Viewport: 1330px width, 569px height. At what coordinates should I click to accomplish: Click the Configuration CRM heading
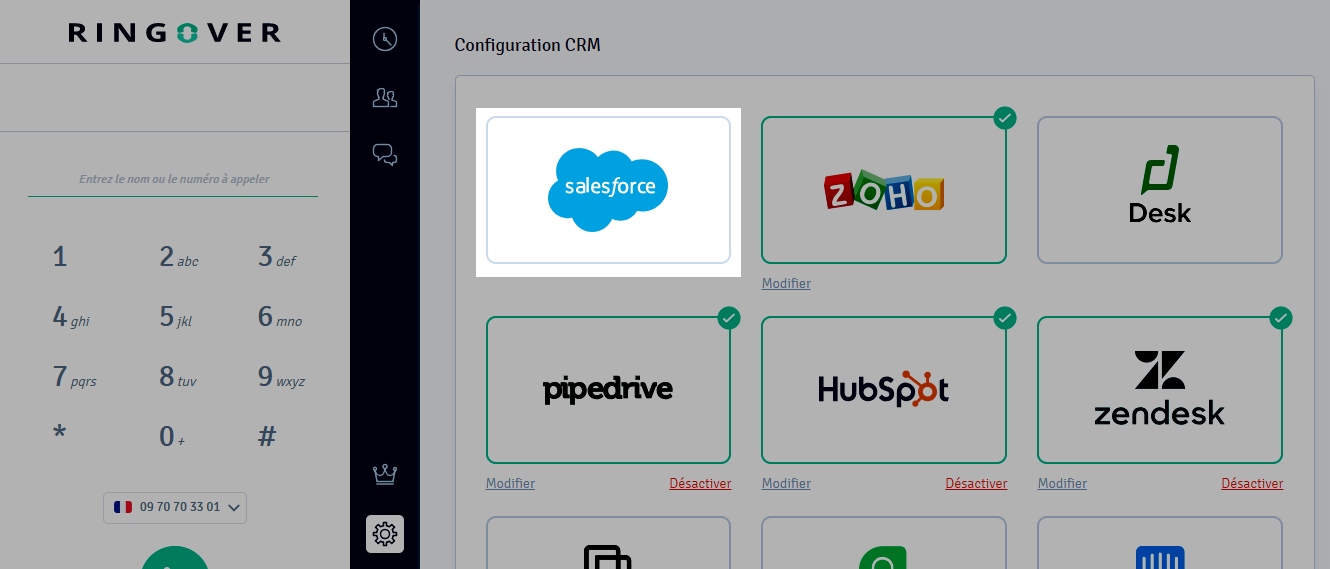528,45
